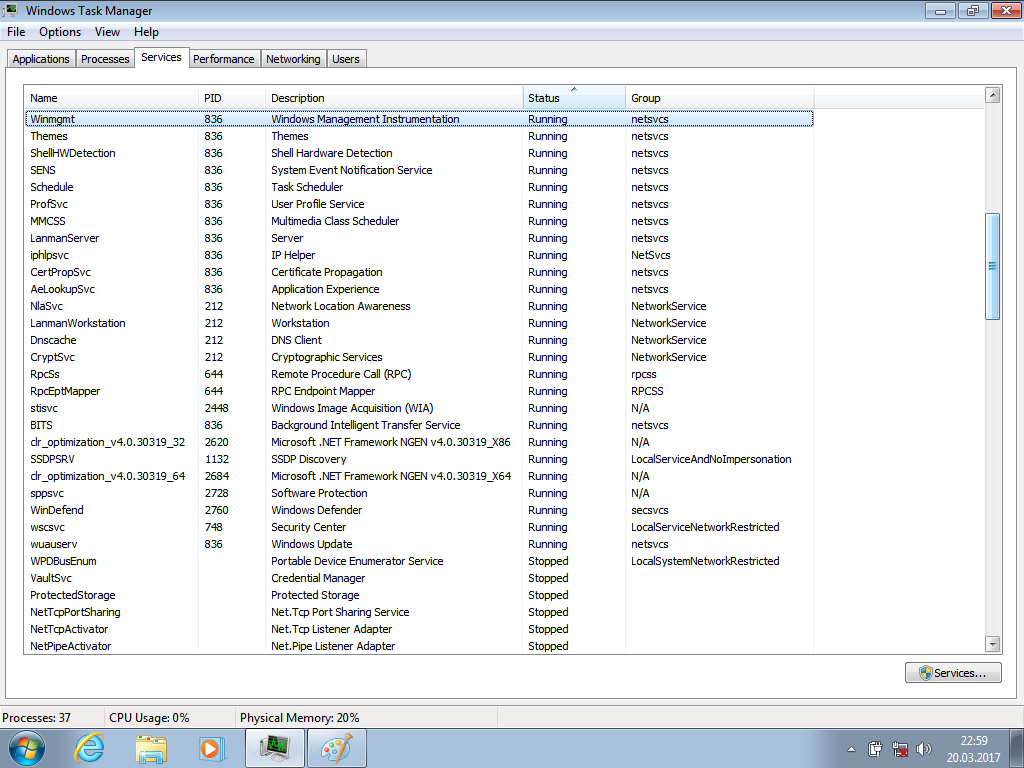The image size is (1024, 768).
Task: Switch to Paint in the taskbar
Action: (336, 748)
